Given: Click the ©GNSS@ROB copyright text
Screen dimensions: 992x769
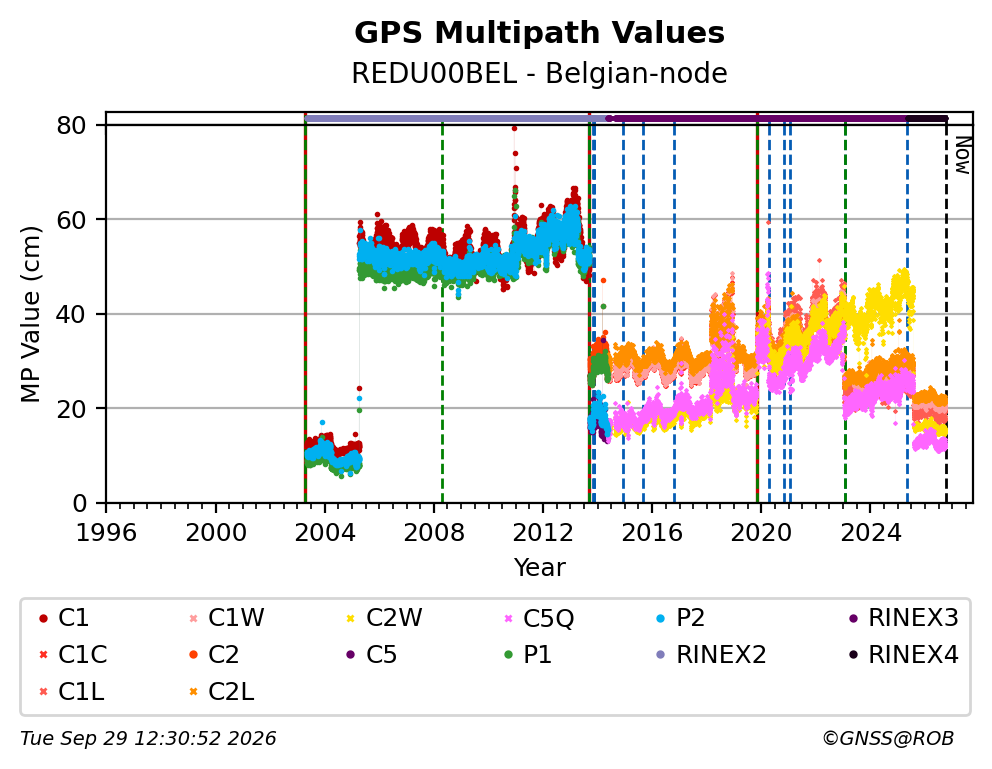Looking at the screenshot, I should (x=888, y=738).
